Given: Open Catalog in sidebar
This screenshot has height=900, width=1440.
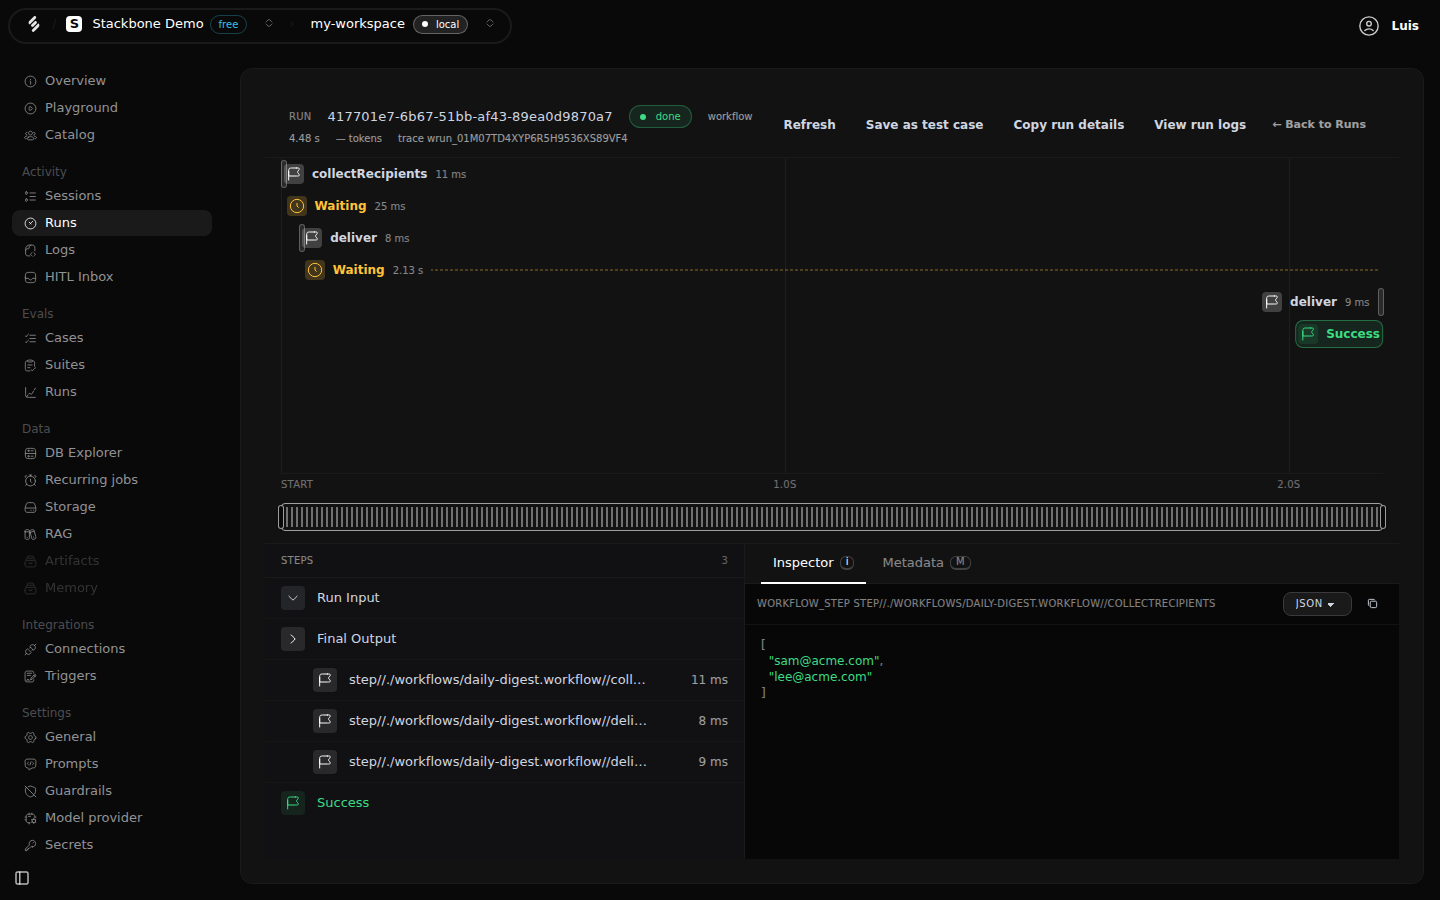Looking at the screenshot, I should click(112, 135).
